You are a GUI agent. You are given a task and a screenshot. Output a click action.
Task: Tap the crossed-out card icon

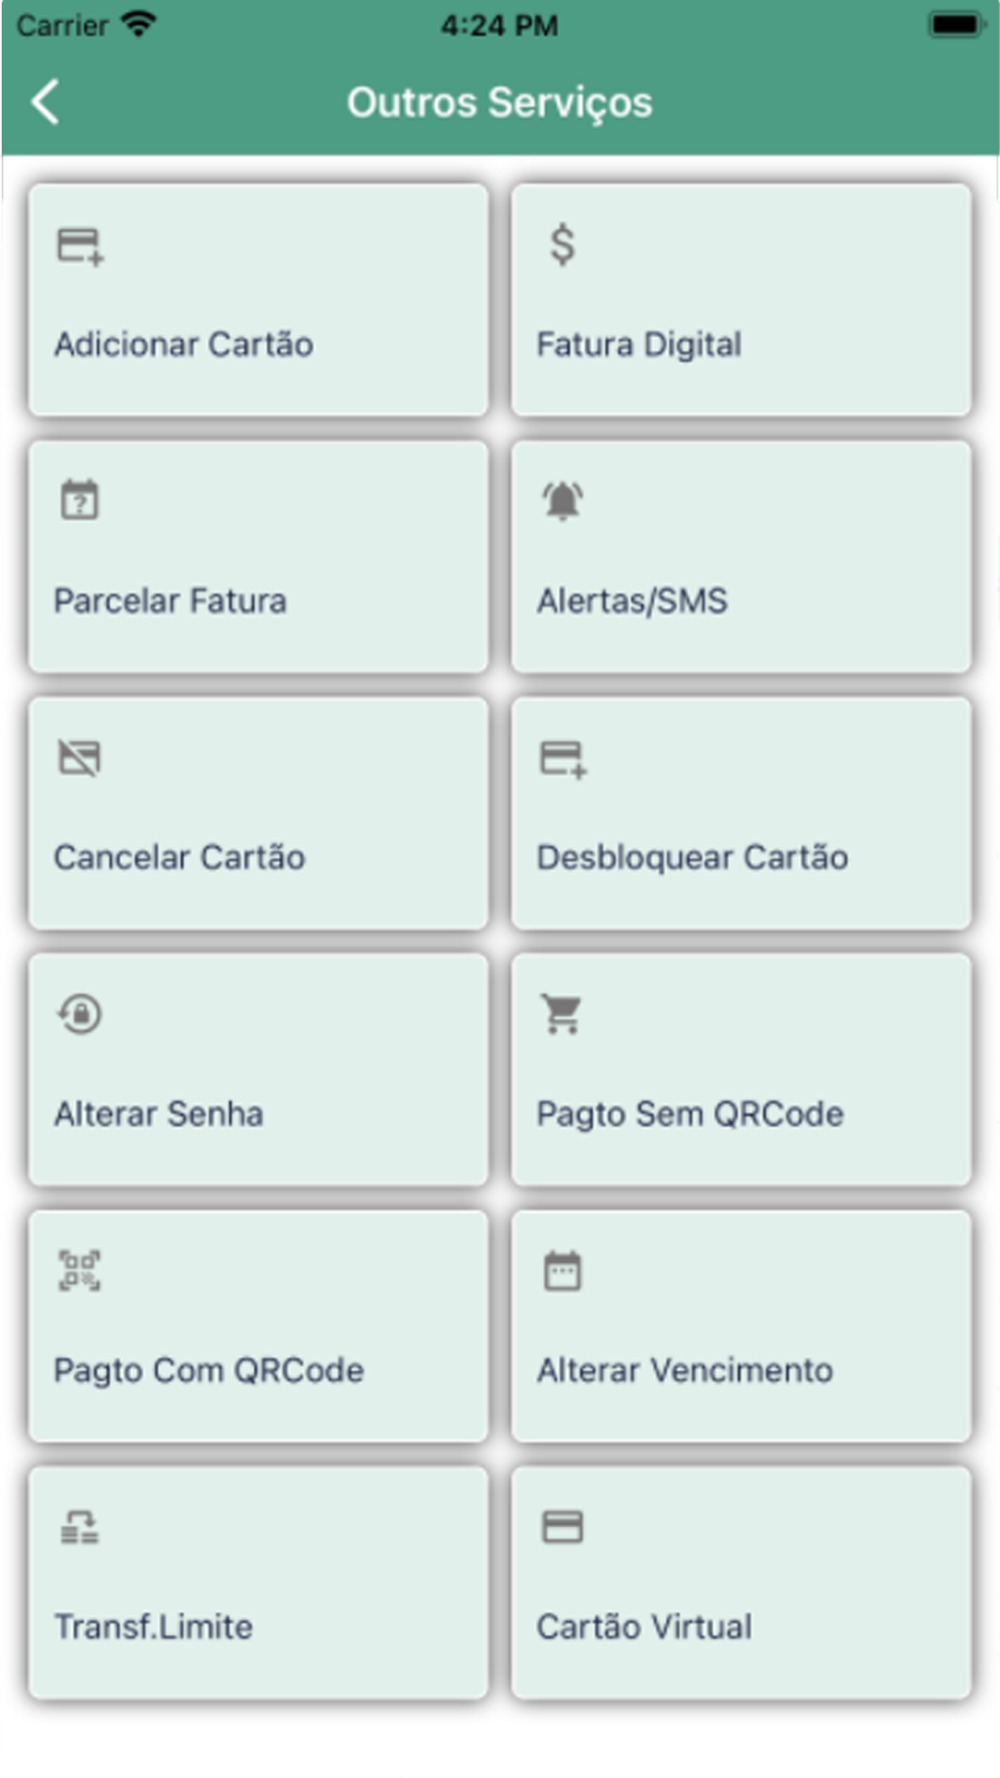coord(80,757)
